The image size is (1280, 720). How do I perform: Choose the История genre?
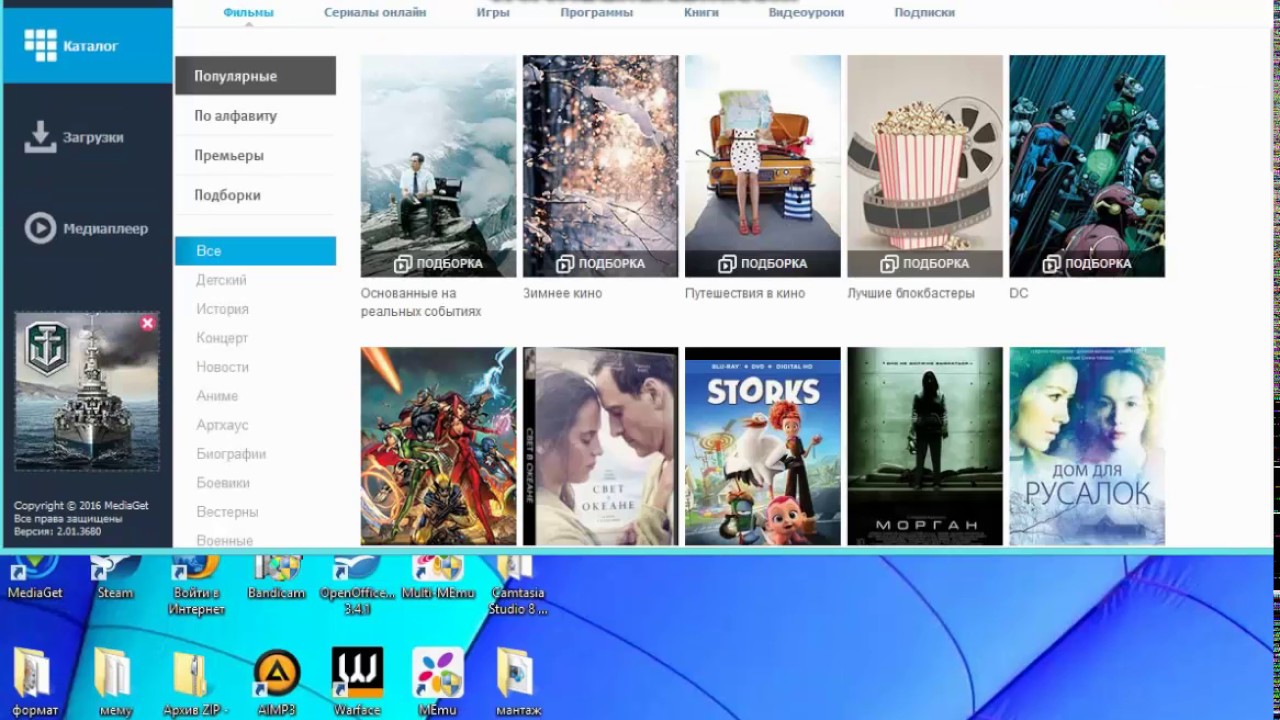222,309
